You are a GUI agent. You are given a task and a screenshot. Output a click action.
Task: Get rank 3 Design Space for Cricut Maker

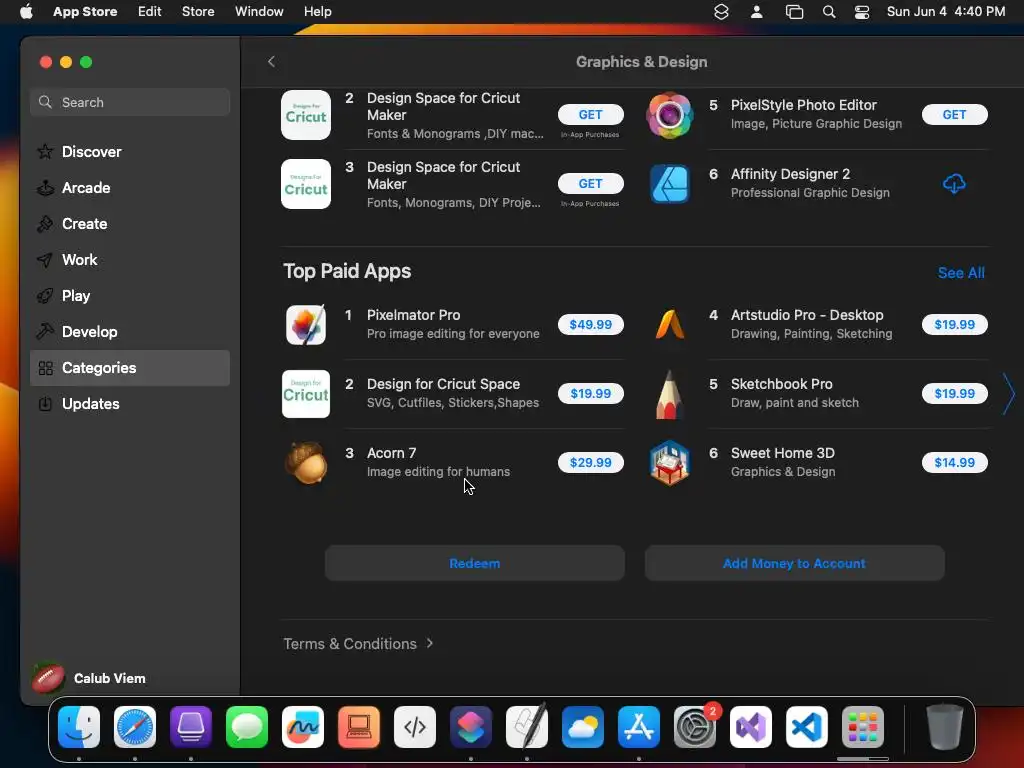coord(590,184)
